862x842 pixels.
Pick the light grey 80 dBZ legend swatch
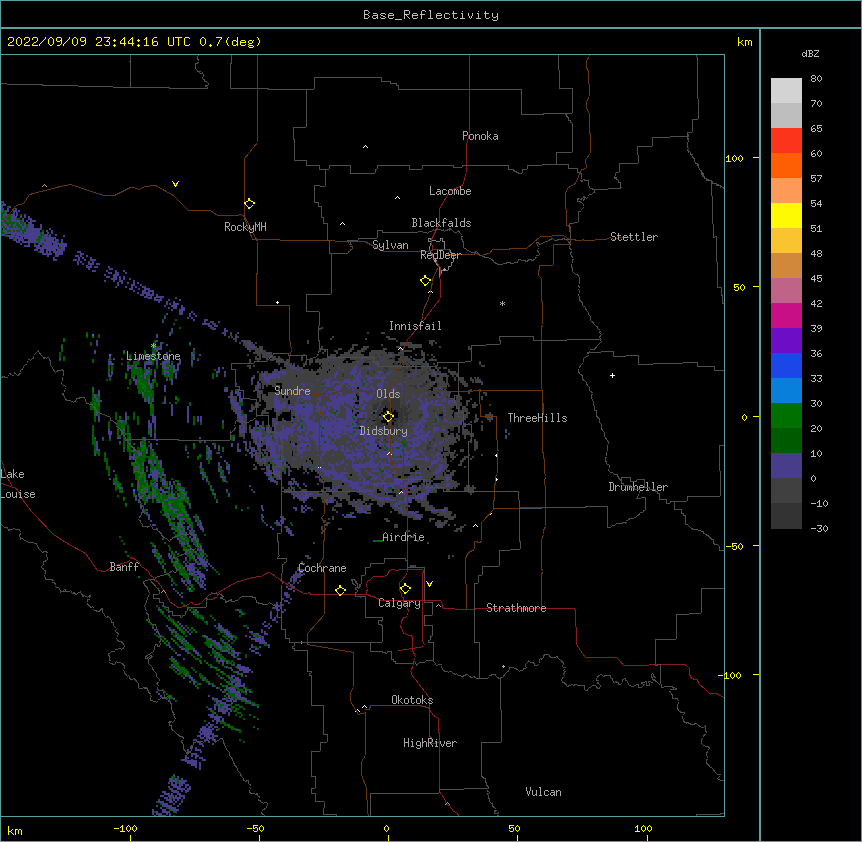pos(786,91)
